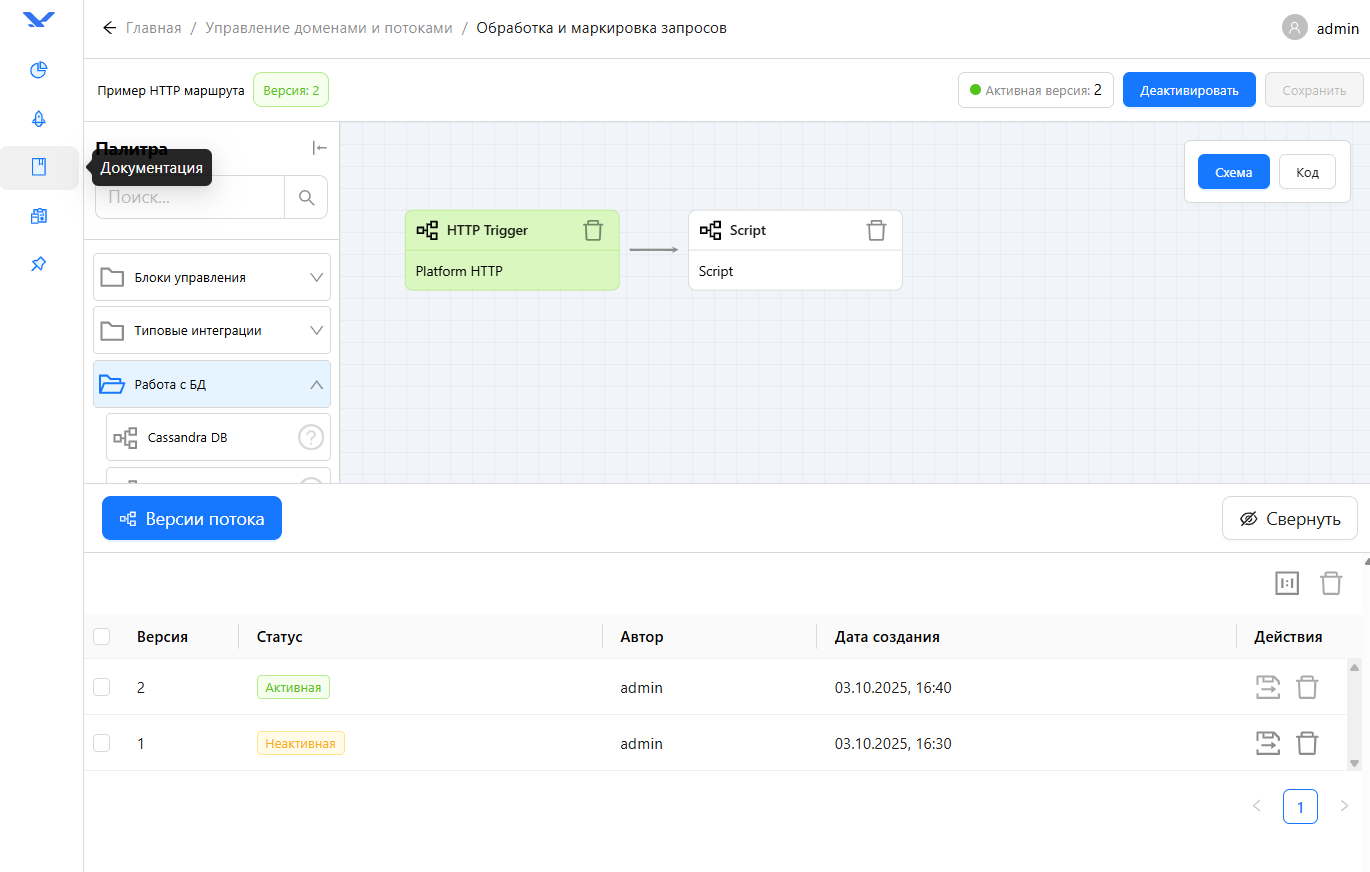Click the palette search input field
Image resolution: width=1370 pixels, height=872 pixels.
(x=190, y=197)
